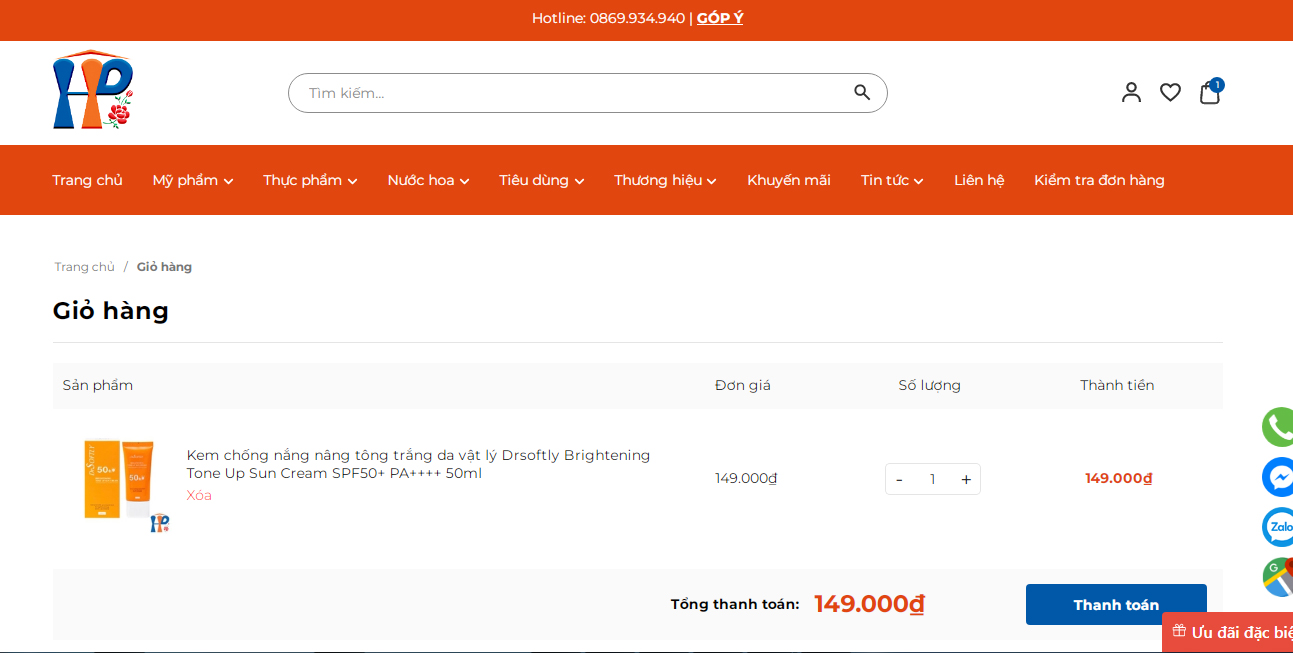This screenshot has width=1293, height=653.
Task: Click the Thanh toán checkout button
Action: [1116, 604]
